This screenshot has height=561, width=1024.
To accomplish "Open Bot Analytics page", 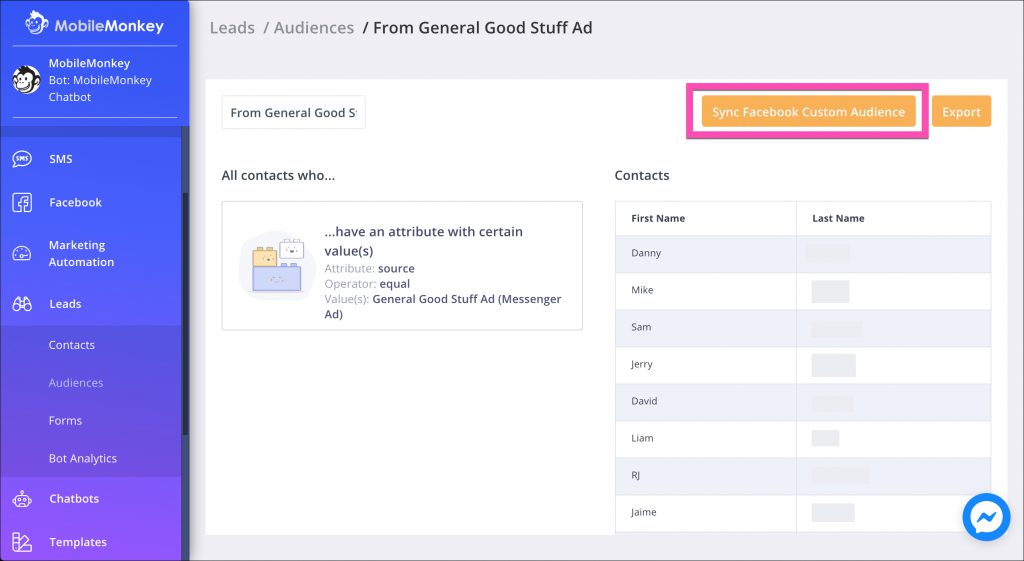I will 83,458.
